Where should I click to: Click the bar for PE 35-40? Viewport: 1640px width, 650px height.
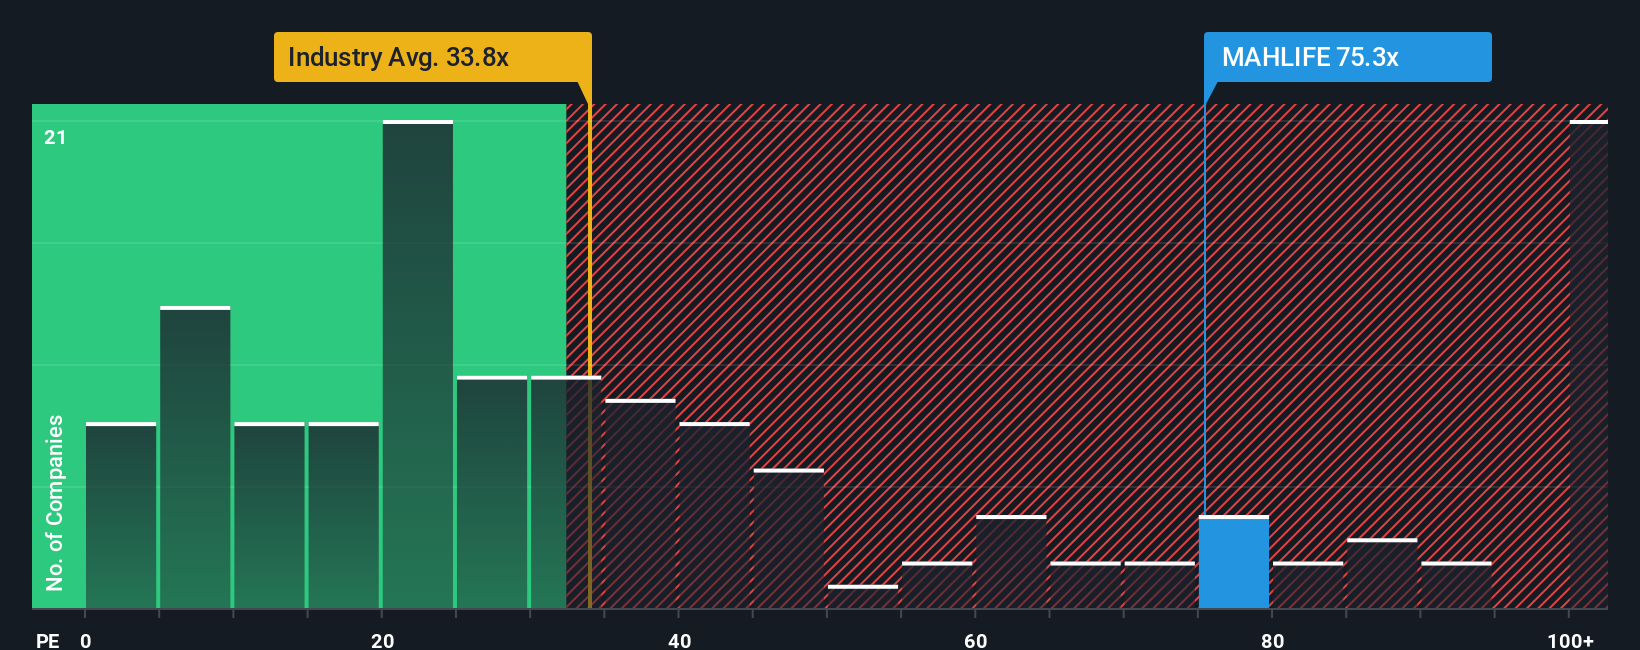pos(640,504)
